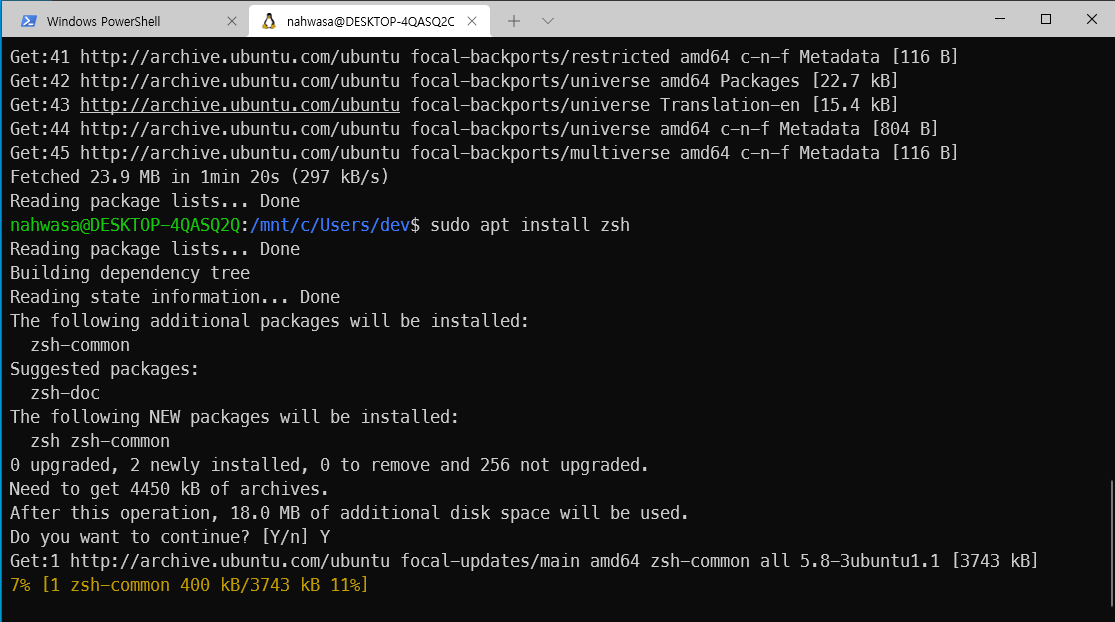1115x622 pixels.
Task: Select the nahwasa@DESKTOP-4QASQ2C Ubuntu tab
Action: pyautogui.click(x=369, y=21)
